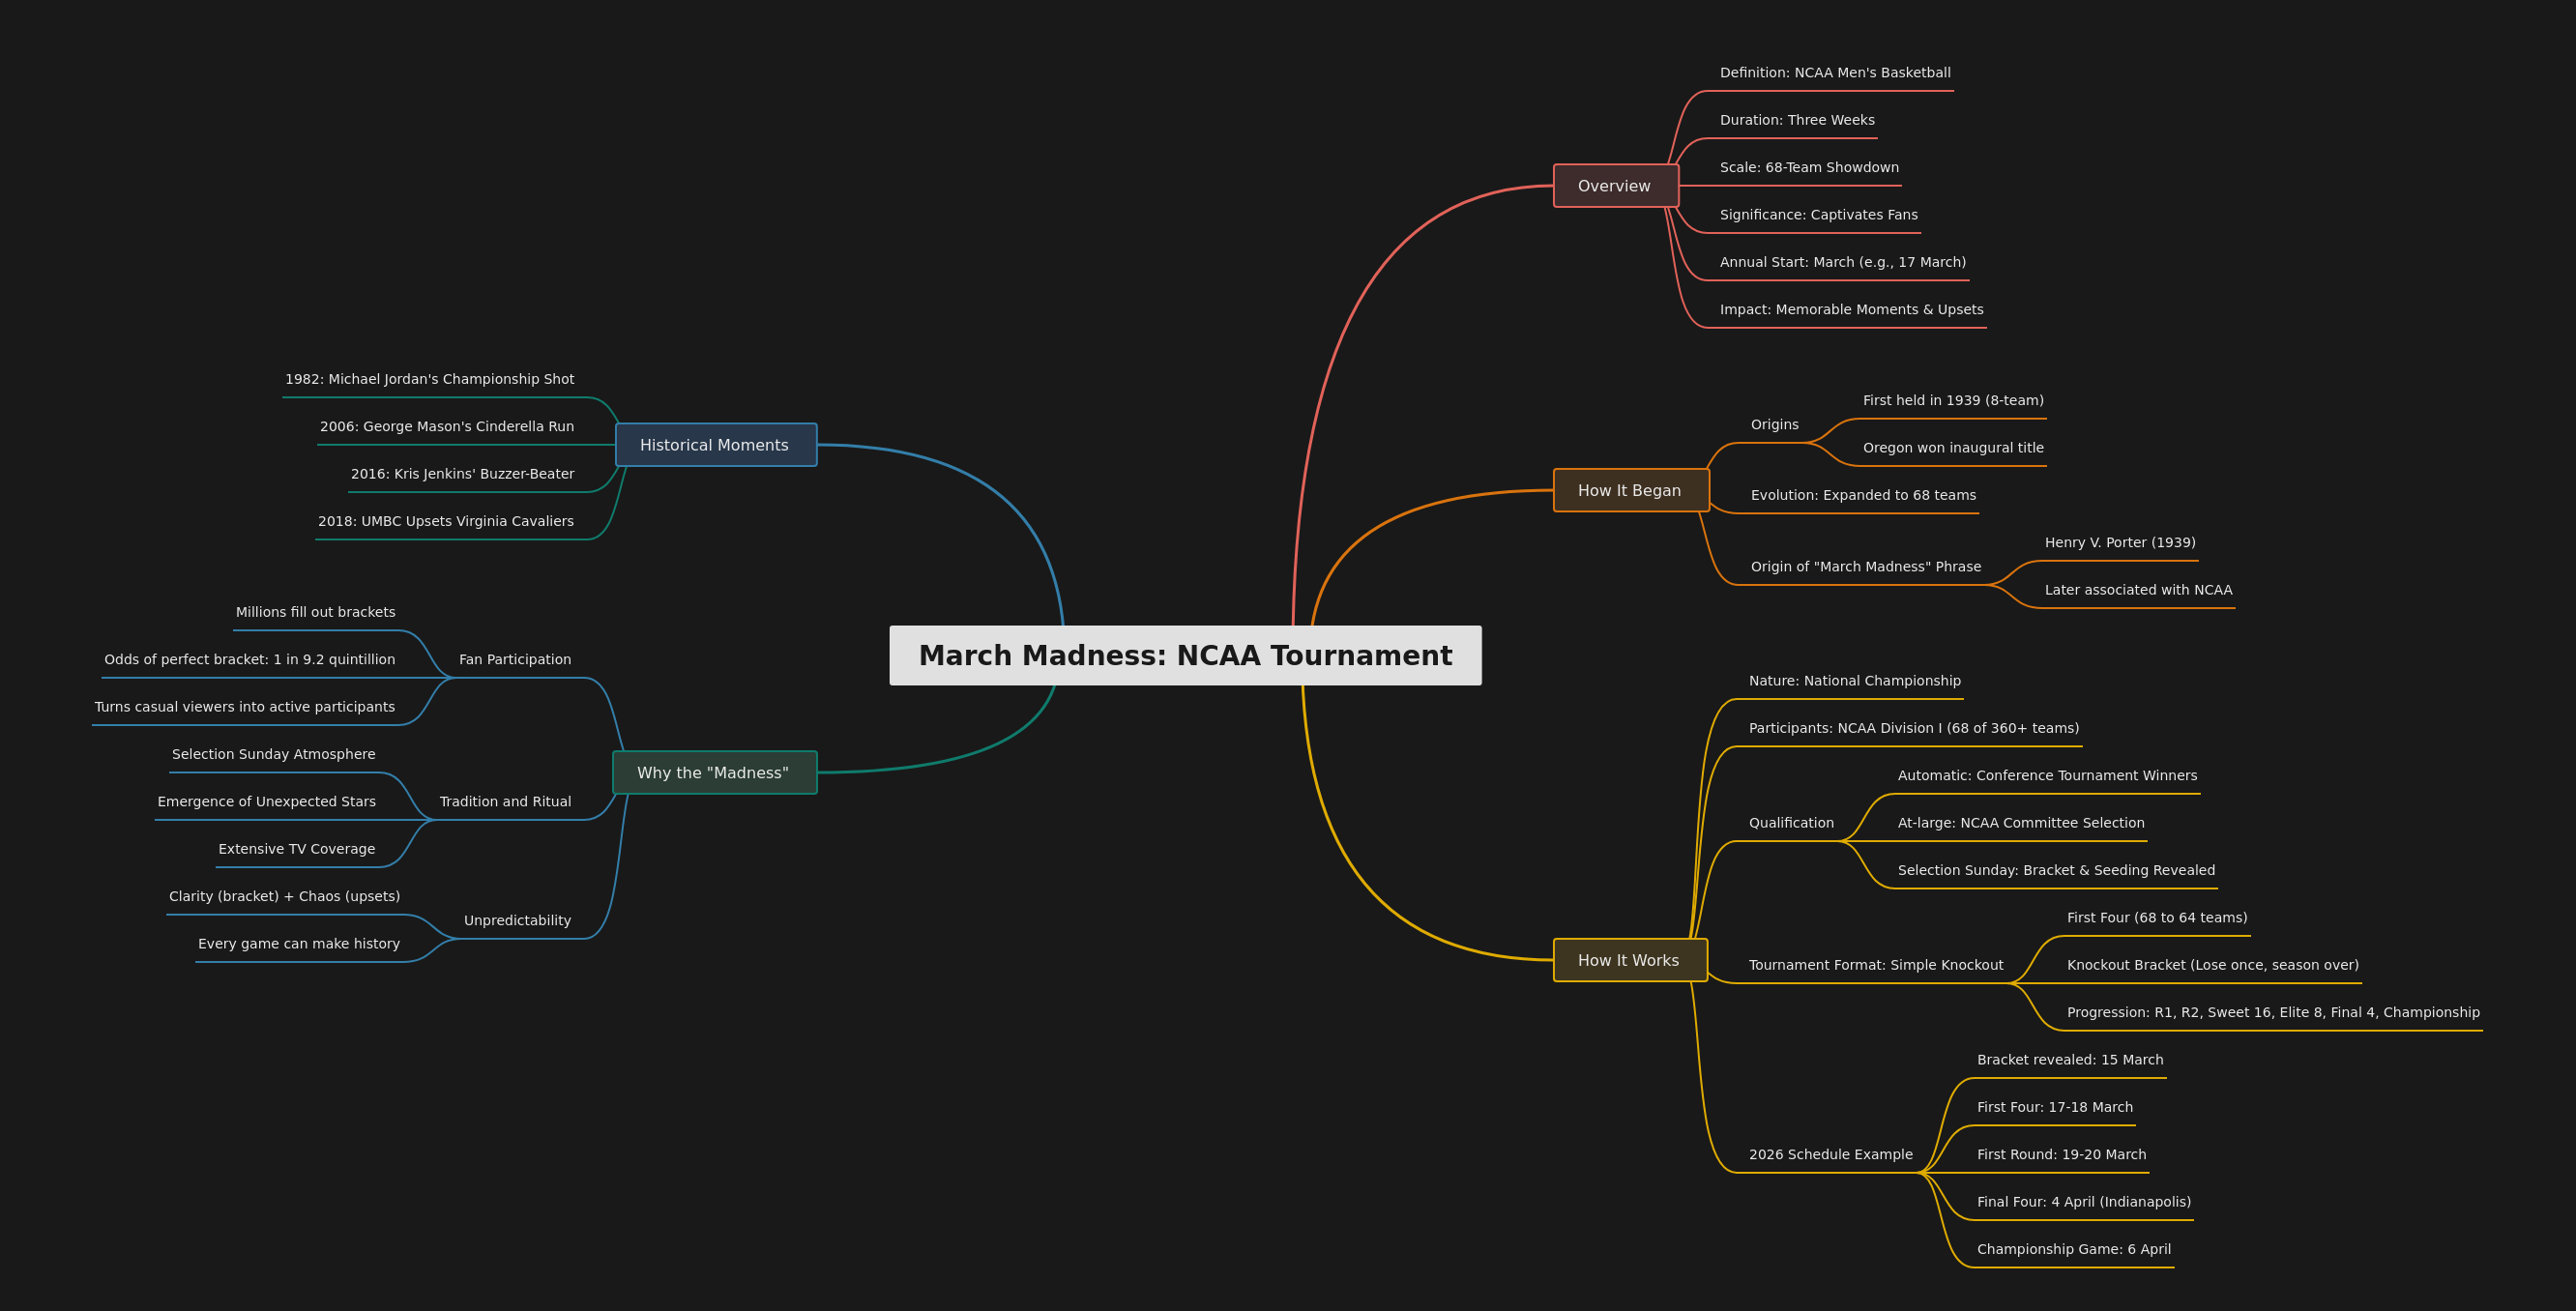
Task: Select the 'Historical Moments' node
Action: (715, 444)
